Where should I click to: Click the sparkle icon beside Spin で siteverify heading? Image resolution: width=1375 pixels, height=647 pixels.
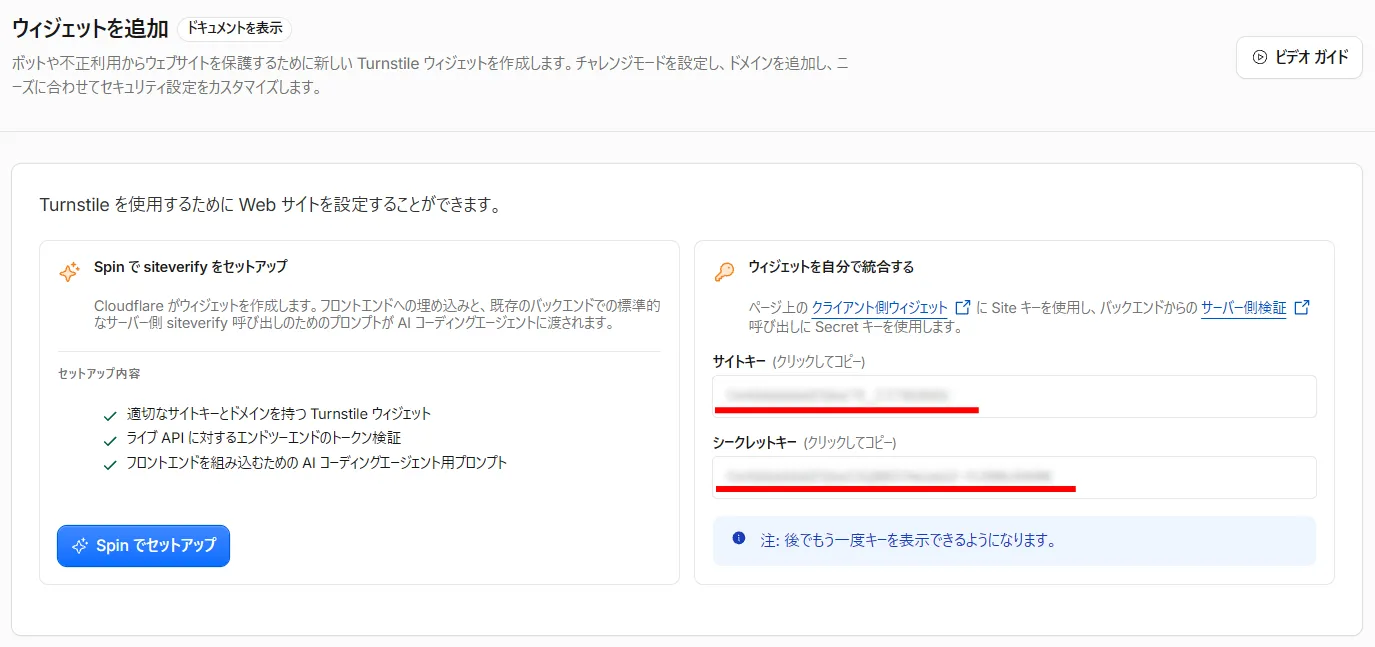[x=69, y=271]
